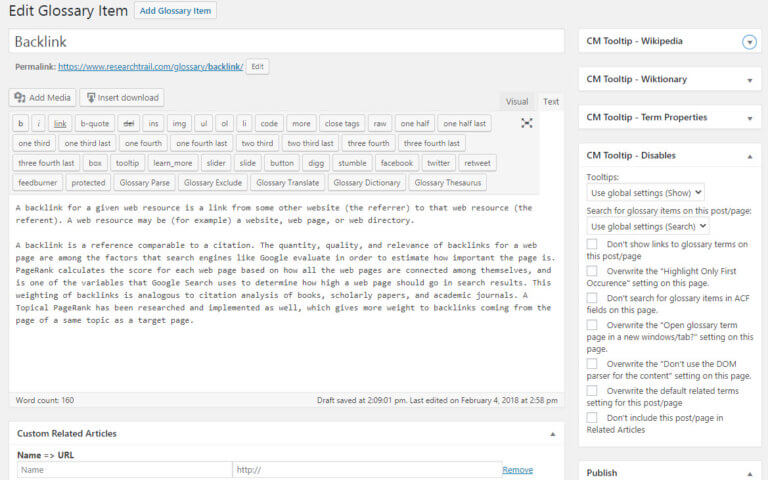Click the Remove related article link

click(x=517, y=470)
